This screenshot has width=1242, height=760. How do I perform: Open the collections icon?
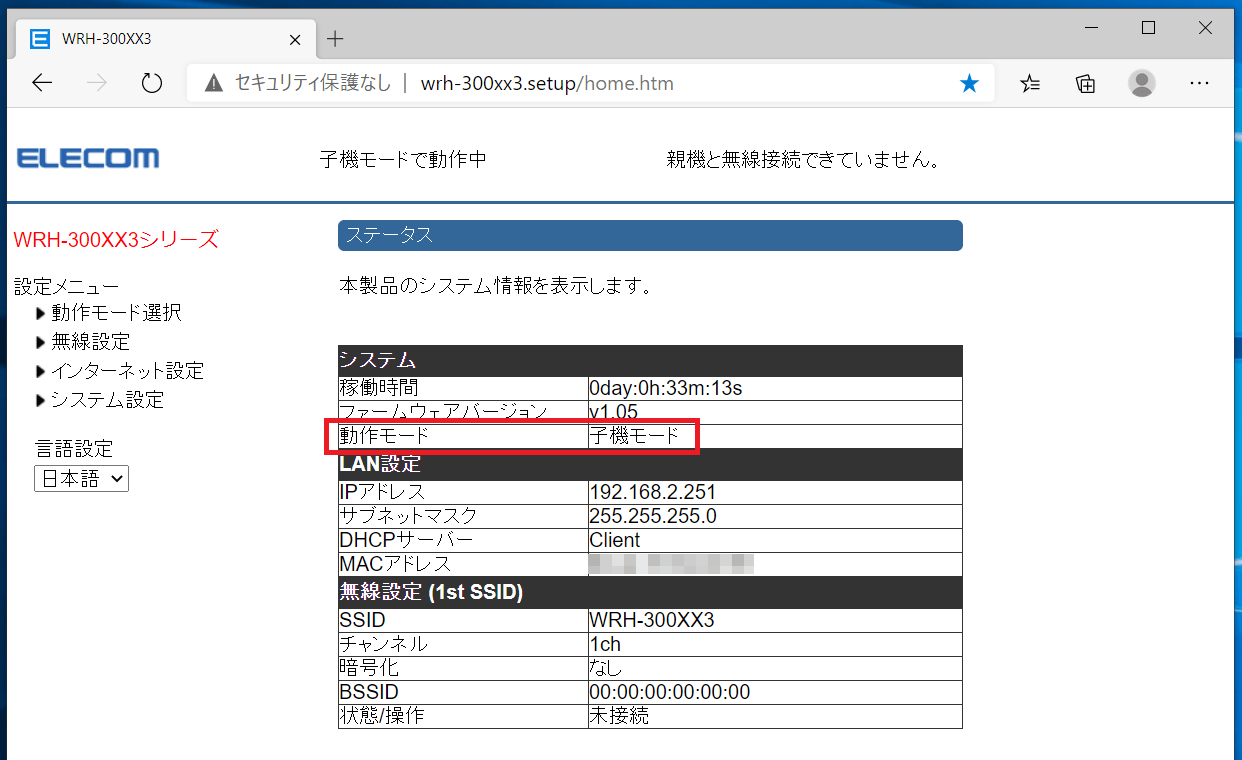pyautogui.click(x=1086, y=83)
